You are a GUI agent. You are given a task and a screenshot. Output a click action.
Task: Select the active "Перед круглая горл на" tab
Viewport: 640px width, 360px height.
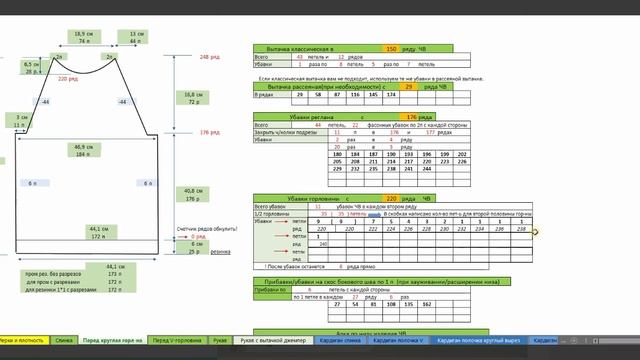coord(112,340)
